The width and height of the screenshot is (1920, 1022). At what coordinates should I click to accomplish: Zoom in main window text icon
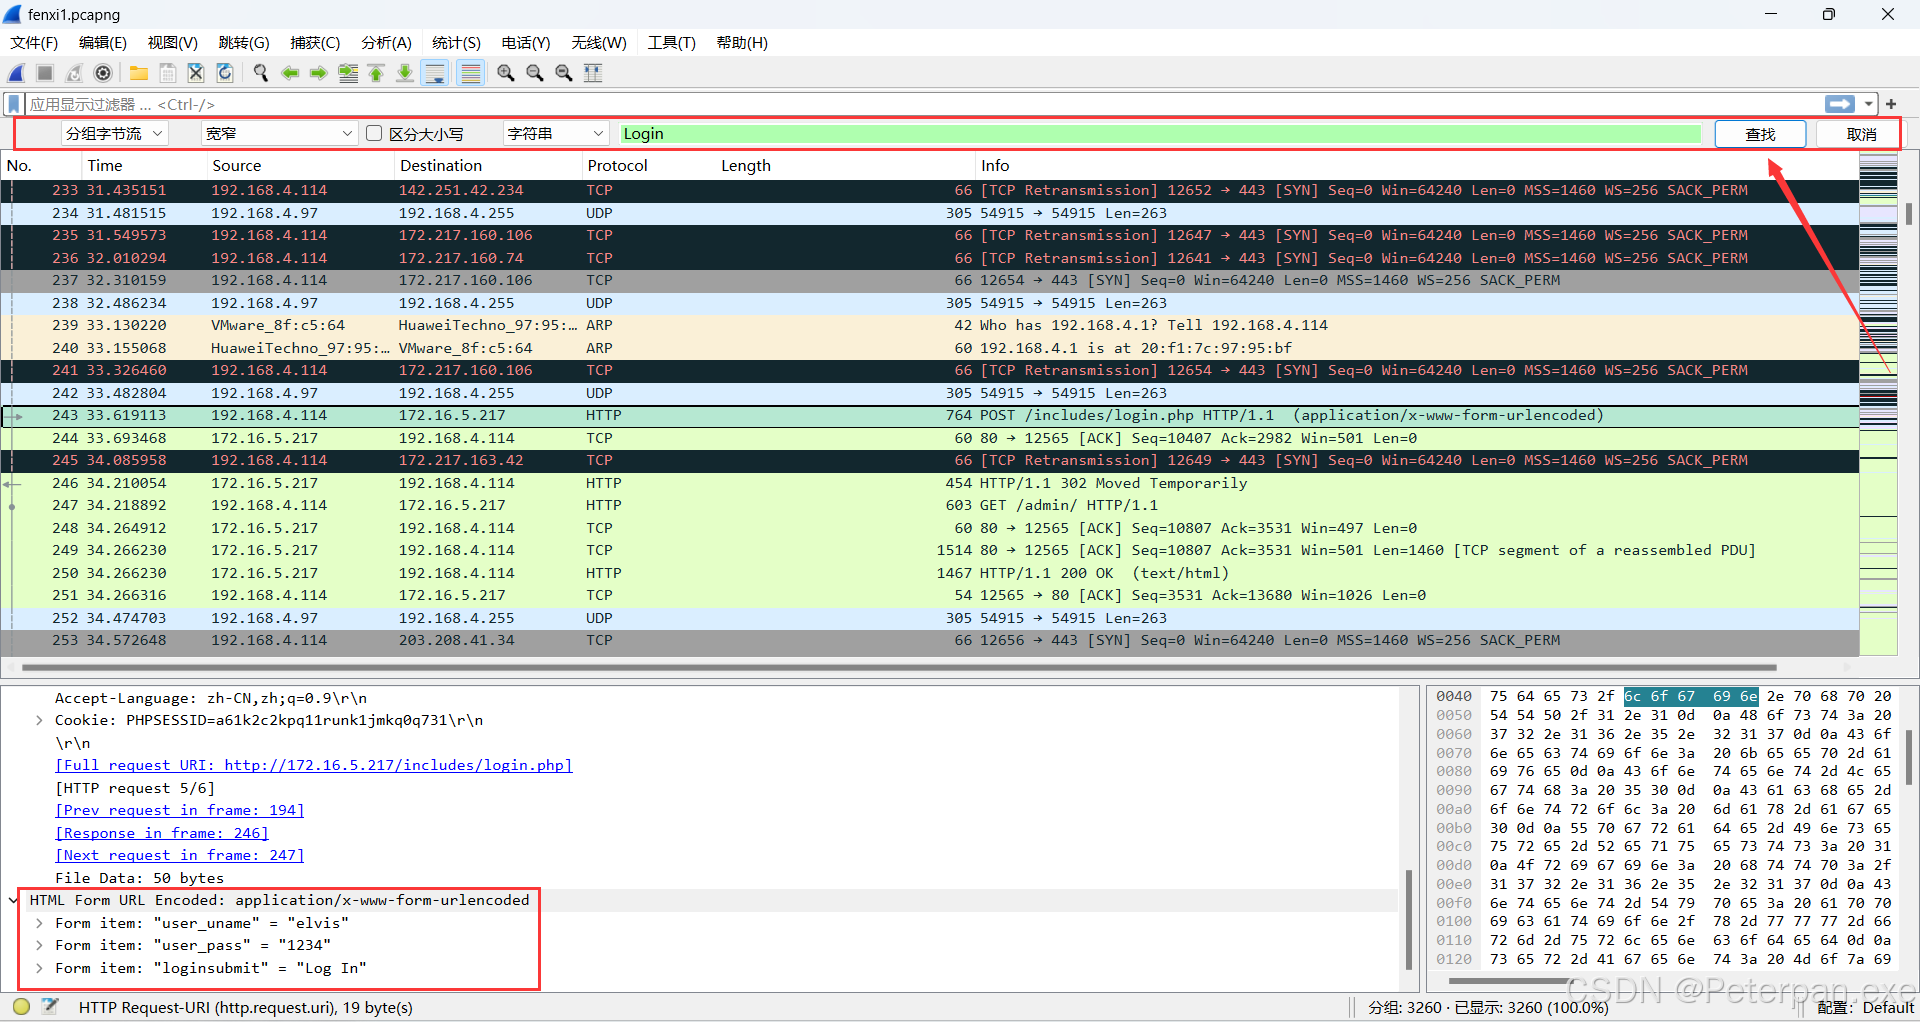[506, 73]
